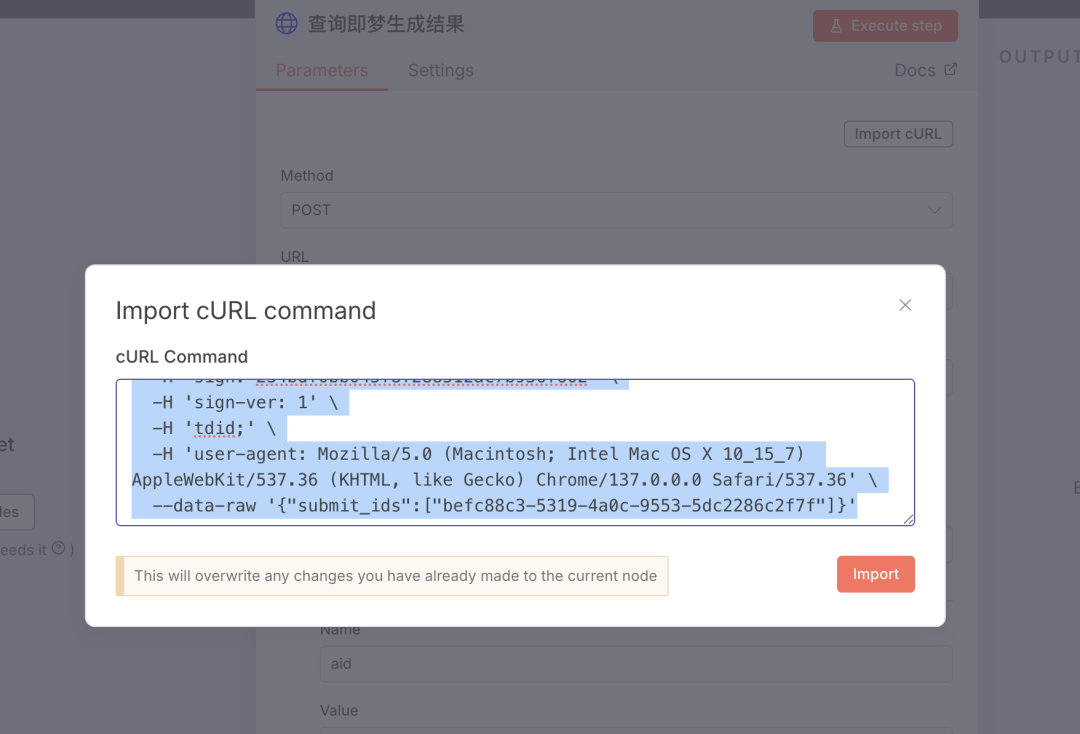
Task: Place cursor inside the cURL Command textarea
Action: (516, 450)
